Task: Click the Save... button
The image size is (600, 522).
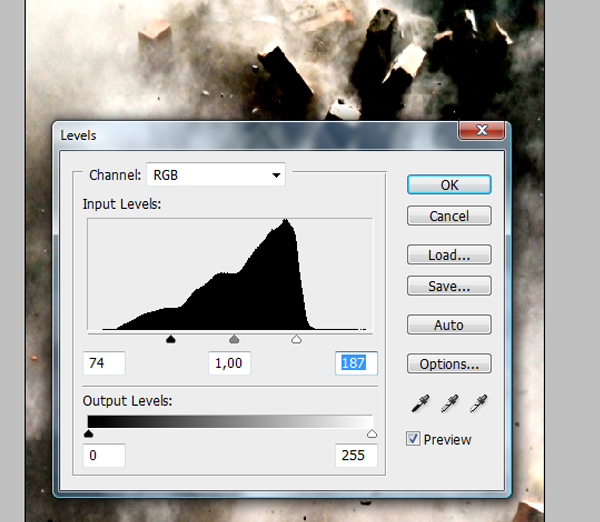Action: (449, 286)
